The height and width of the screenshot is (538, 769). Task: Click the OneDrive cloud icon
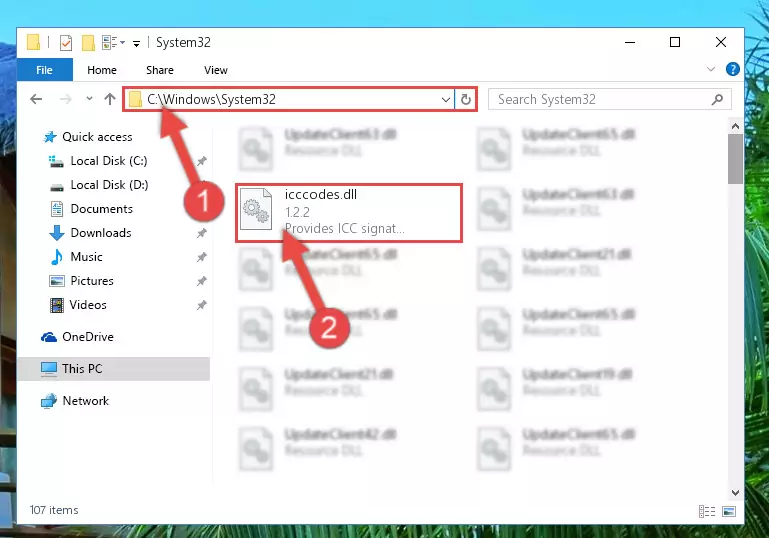click(49, 337)
